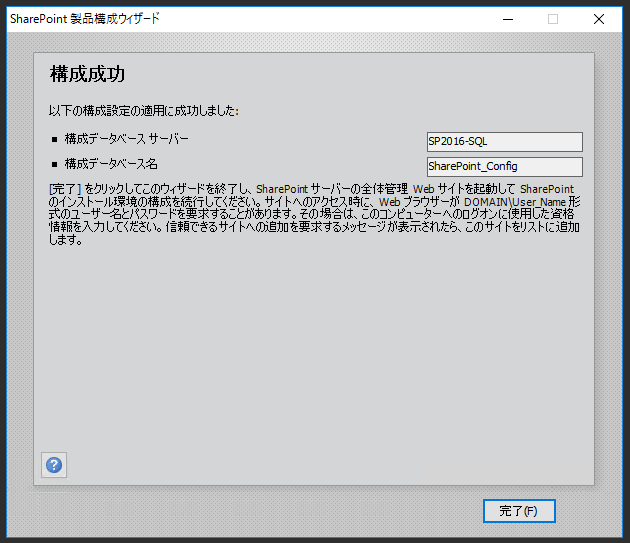The image size is (630, 543).
Task: Click the blue help question mark icon
Action: (x=54, y=465)
